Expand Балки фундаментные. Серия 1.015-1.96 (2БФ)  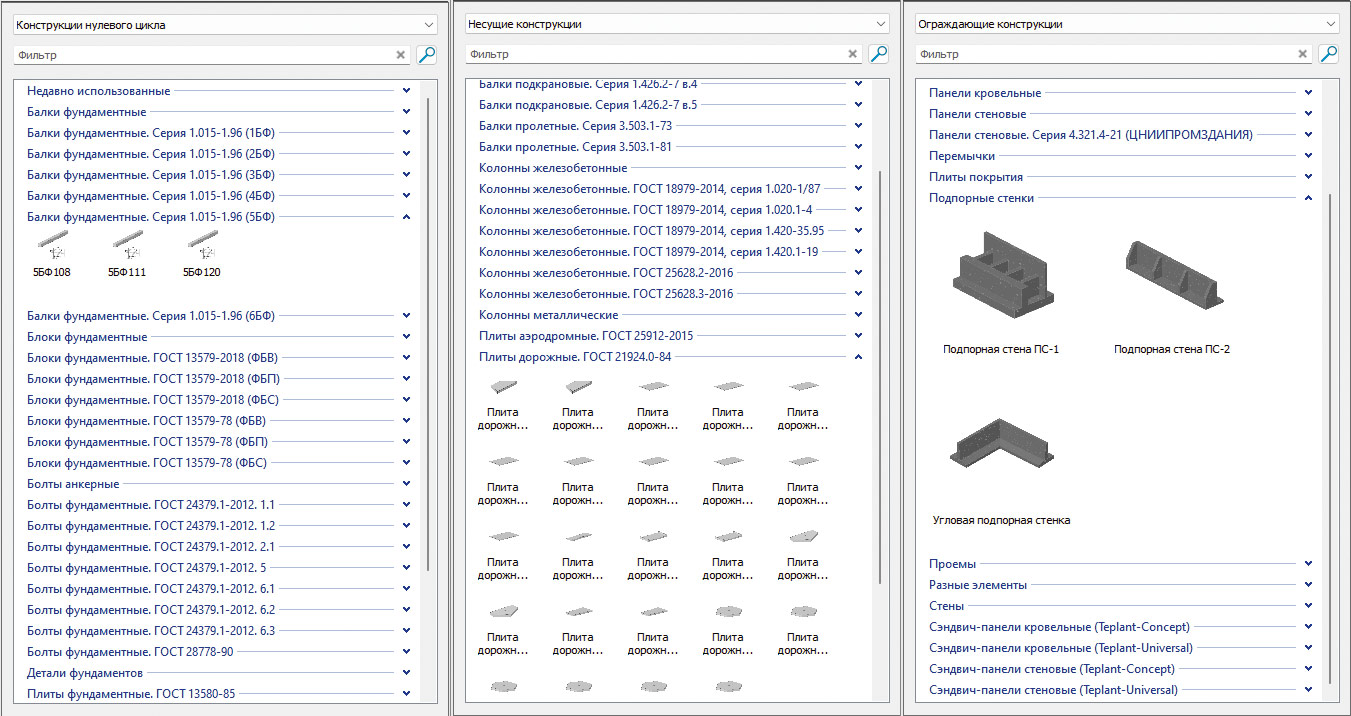(x=407, y=154)
